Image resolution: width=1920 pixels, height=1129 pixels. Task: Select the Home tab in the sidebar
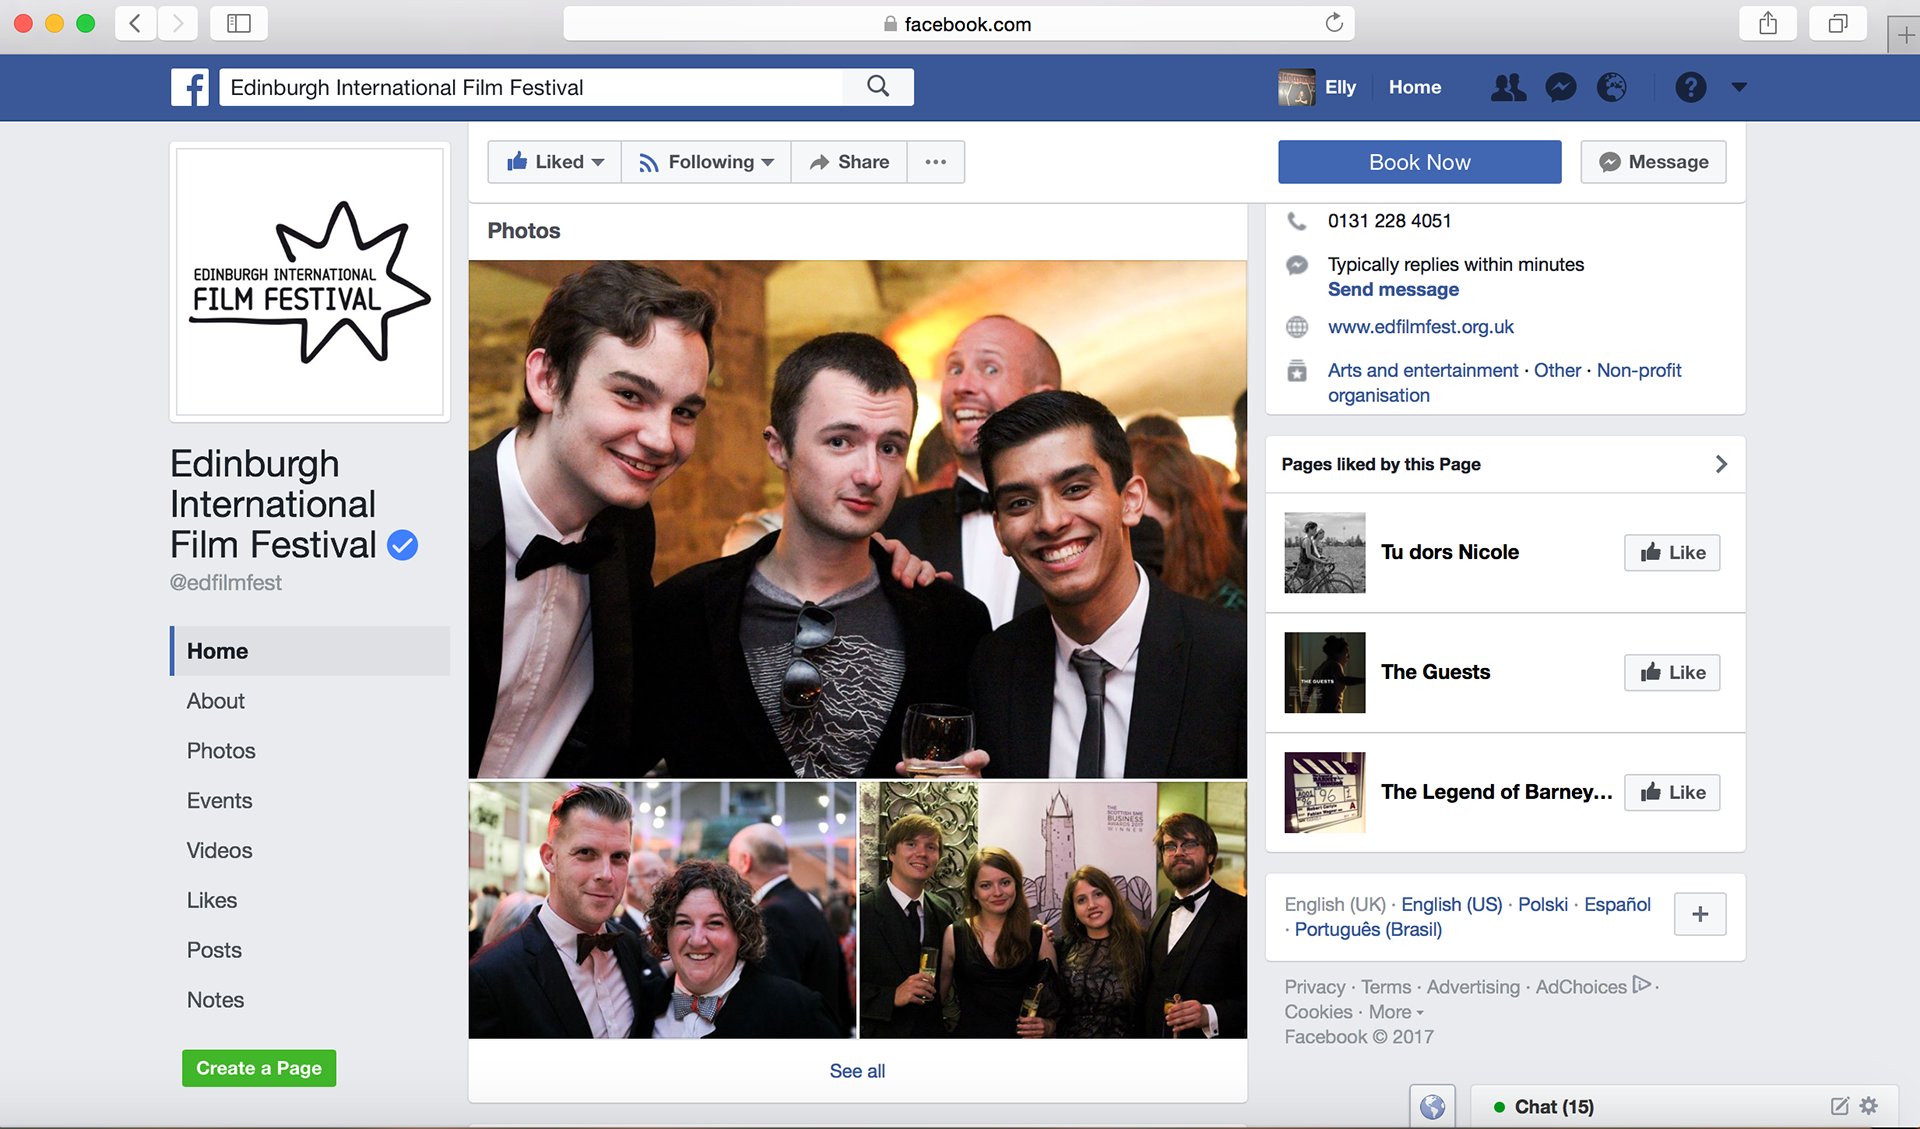tap(310, 651)
